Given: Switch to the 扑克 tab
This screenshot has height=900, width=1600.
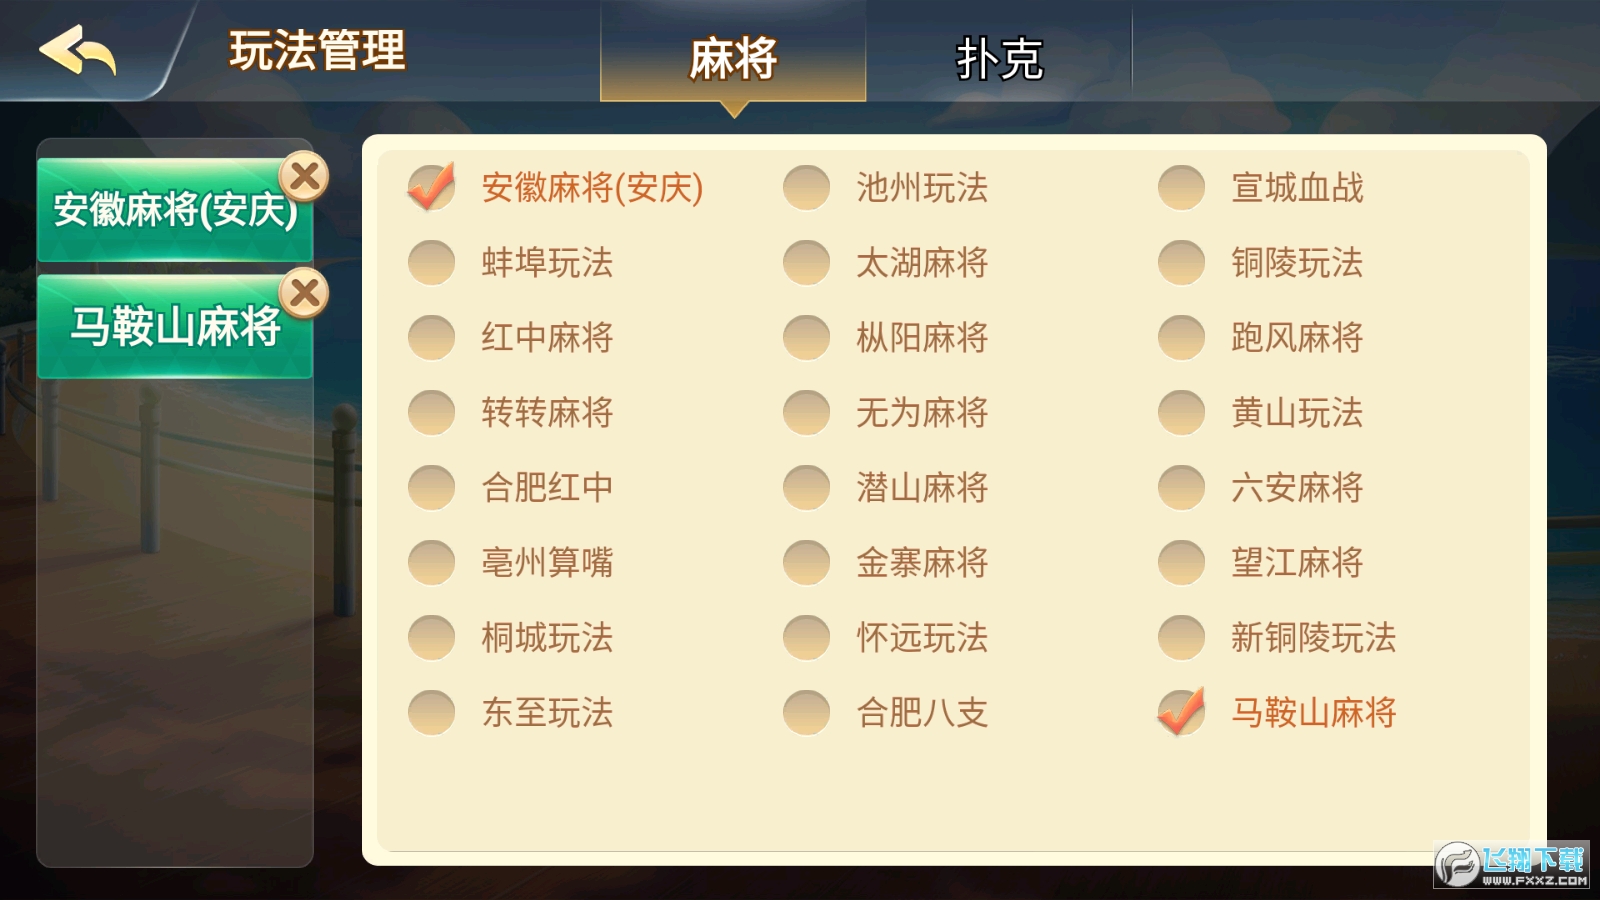Looking at the screenshot, I should [999, 57].
